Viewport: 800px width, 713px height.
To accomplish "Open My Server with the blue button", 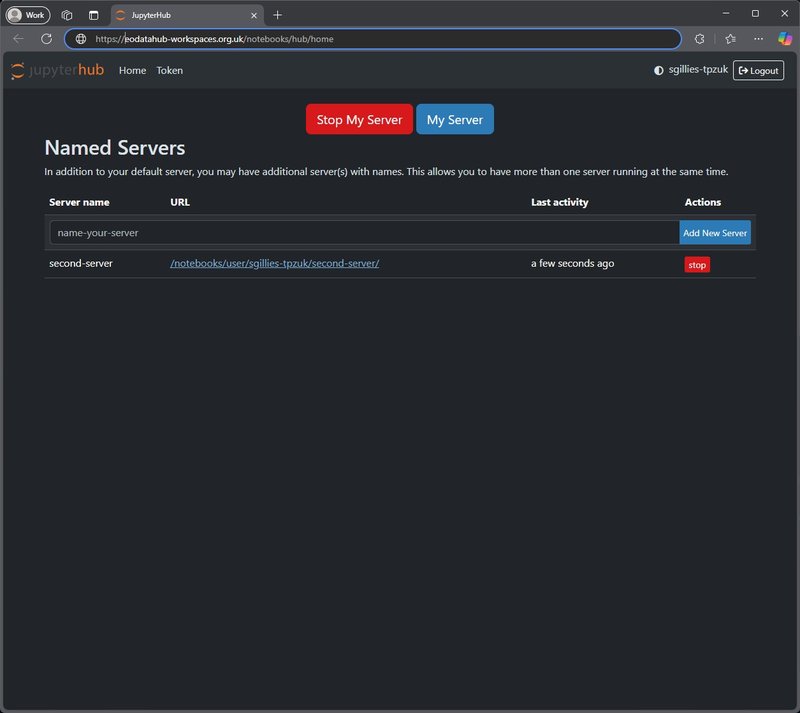I will click(454, 120).
